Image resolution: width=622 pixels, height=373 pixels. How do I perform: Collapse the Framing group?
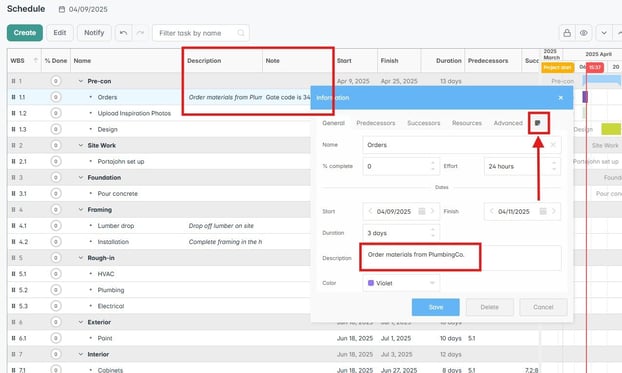click(81, 210)
